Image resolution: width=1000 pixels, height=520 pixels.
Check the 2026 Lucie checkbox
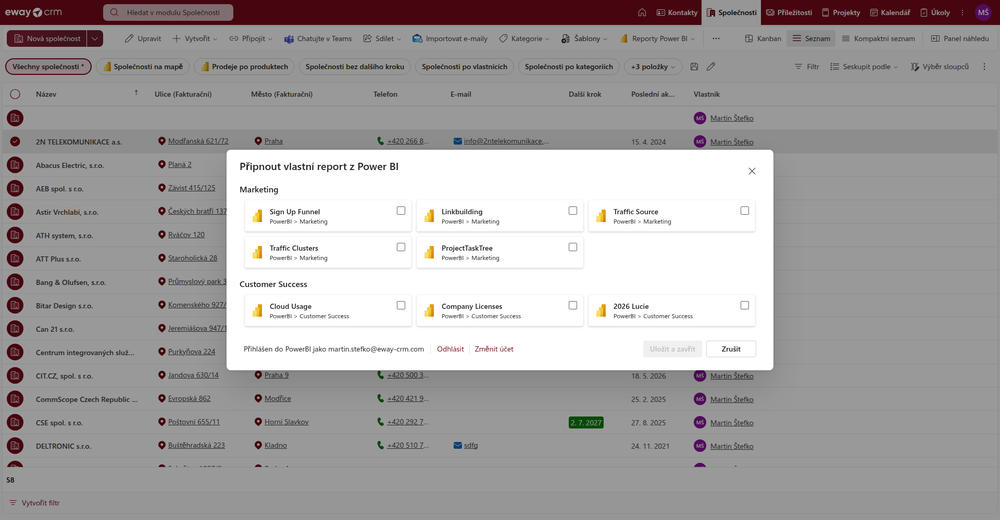click(x=744, y=306)
